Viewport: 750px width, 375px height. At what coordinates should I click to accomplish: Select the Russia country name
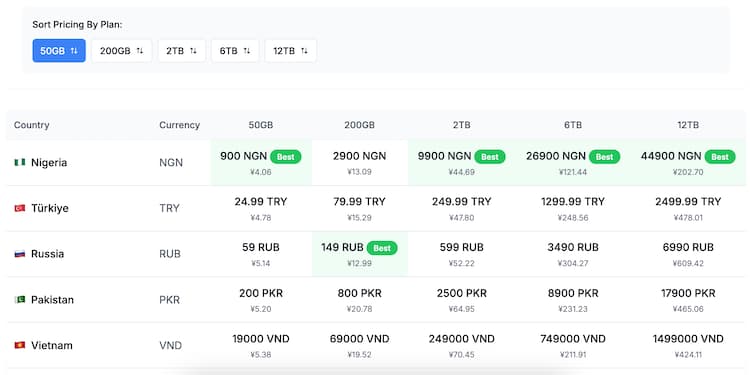(47, 254)
